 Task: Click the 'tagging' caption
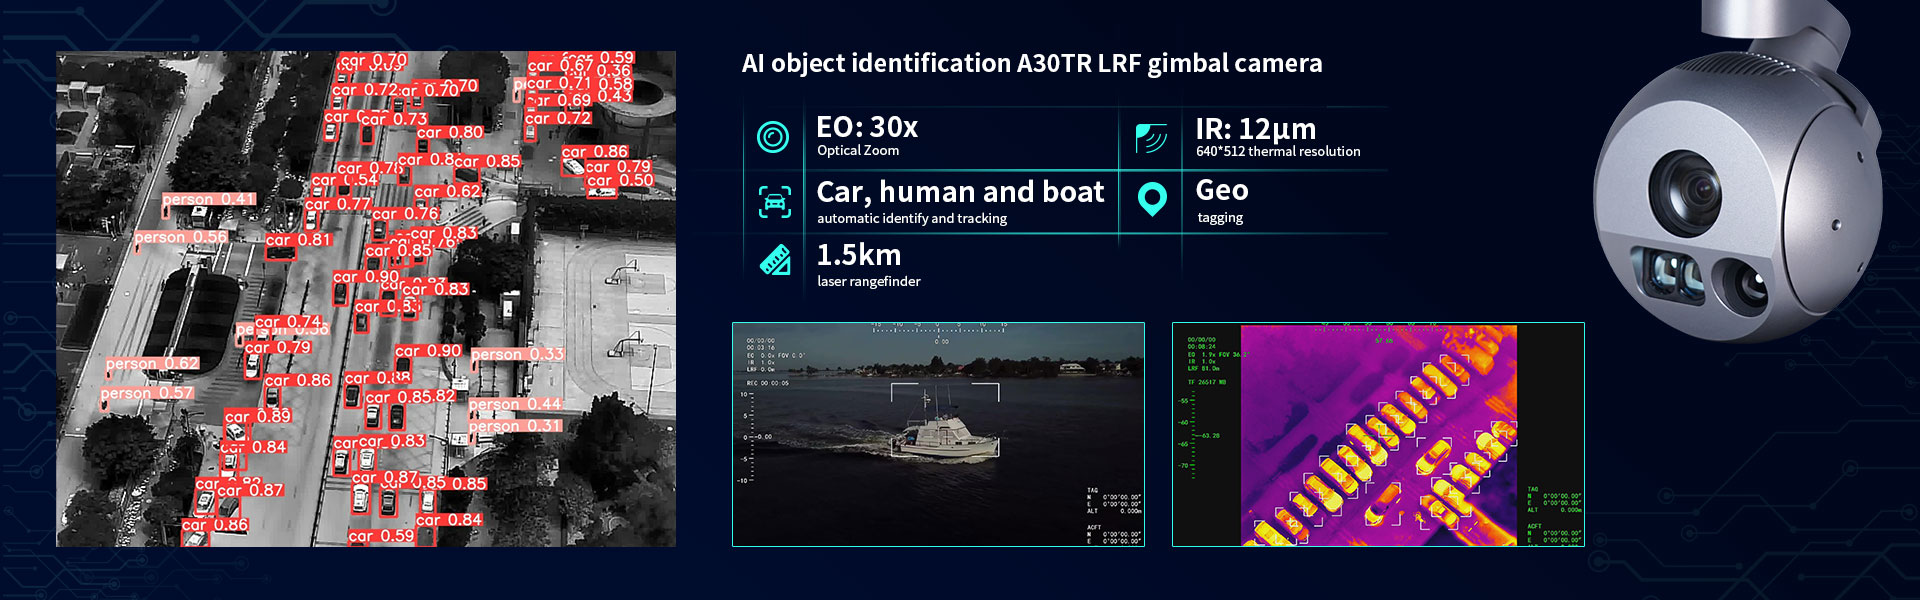(x=1220, y=218)
